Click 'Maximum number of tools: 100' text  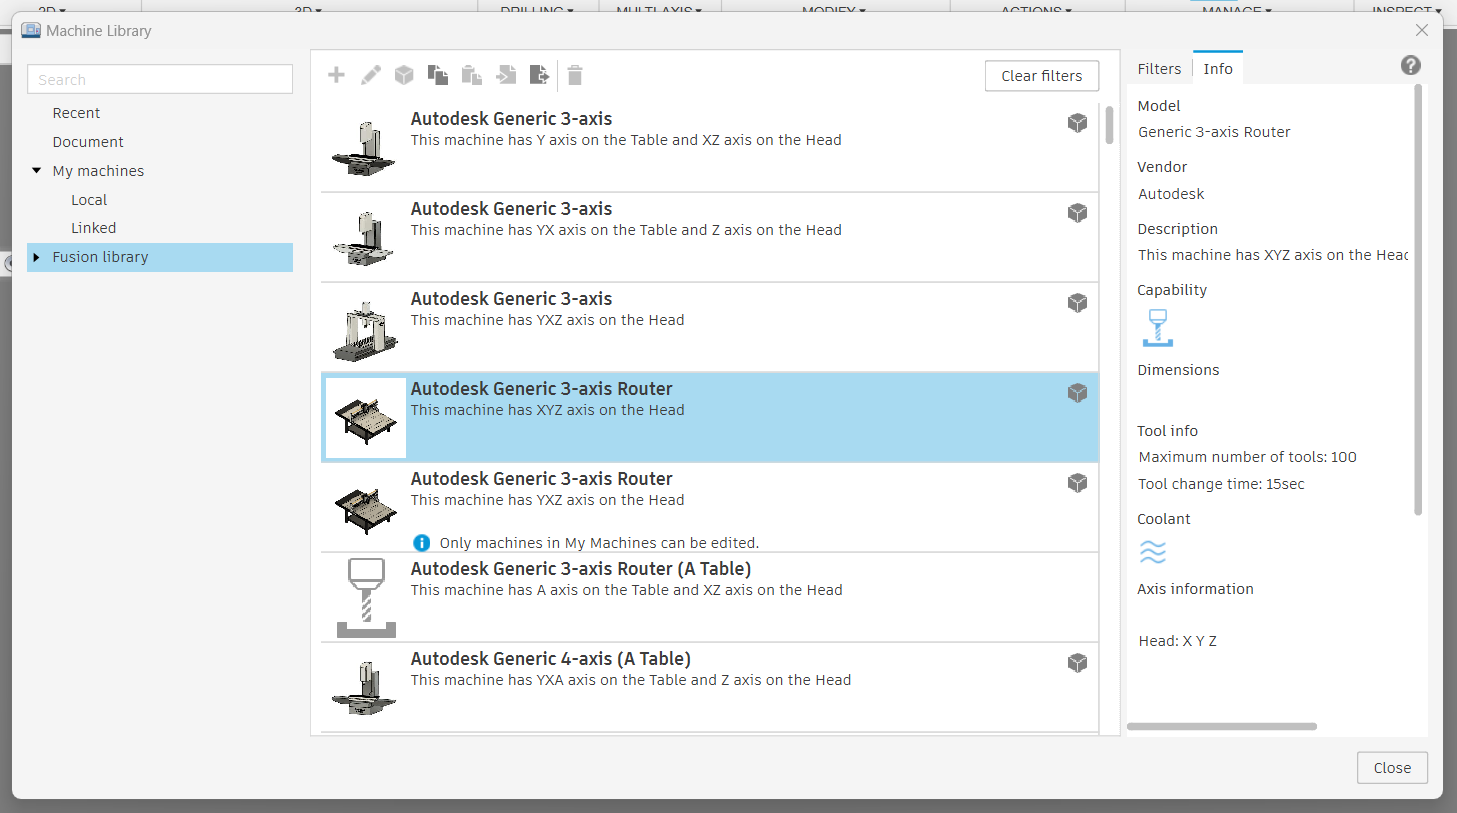[x=1247, y=457]
